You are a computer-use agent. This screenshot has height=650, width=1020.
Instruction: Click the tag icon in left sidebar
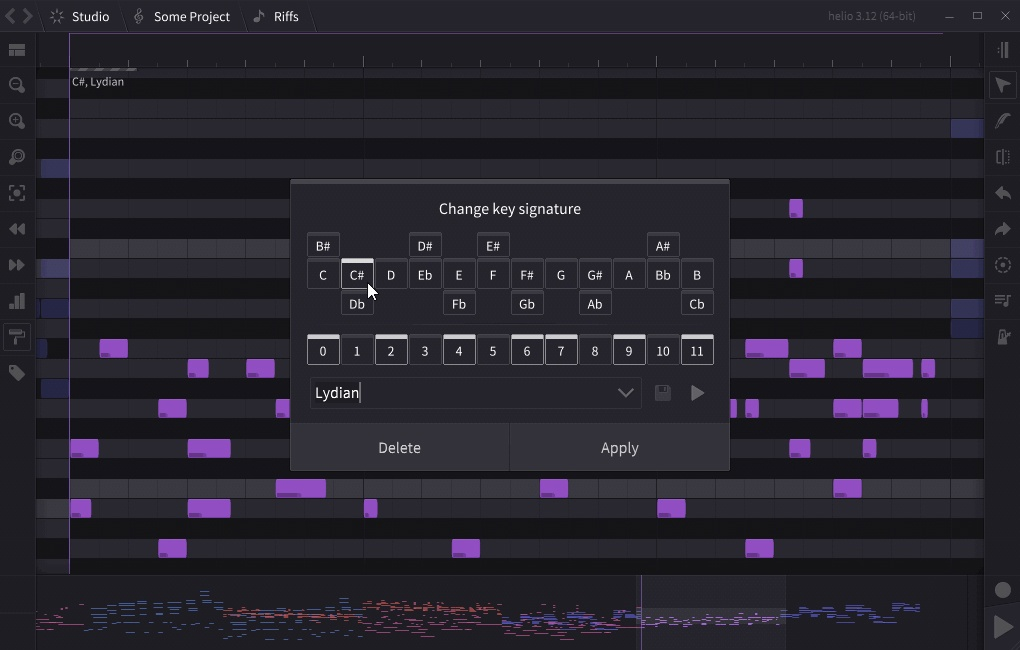[x=17, y=373]
